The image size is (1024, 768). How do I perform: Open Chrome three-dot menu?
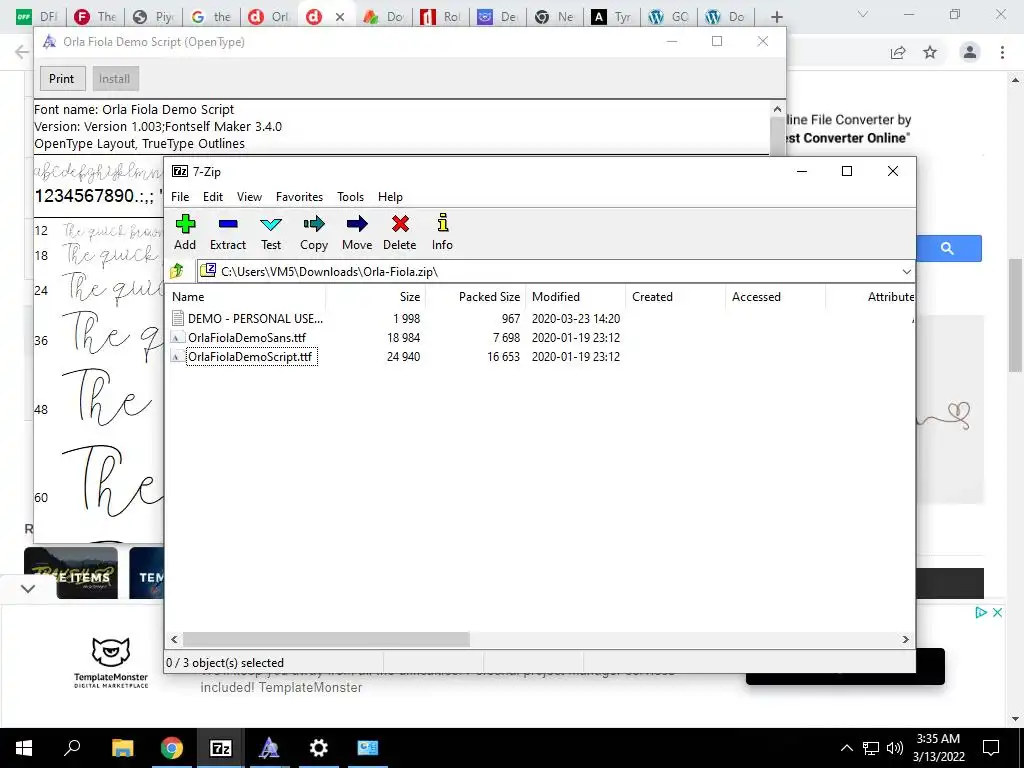pyautogui.click(x=1002, y=52)
